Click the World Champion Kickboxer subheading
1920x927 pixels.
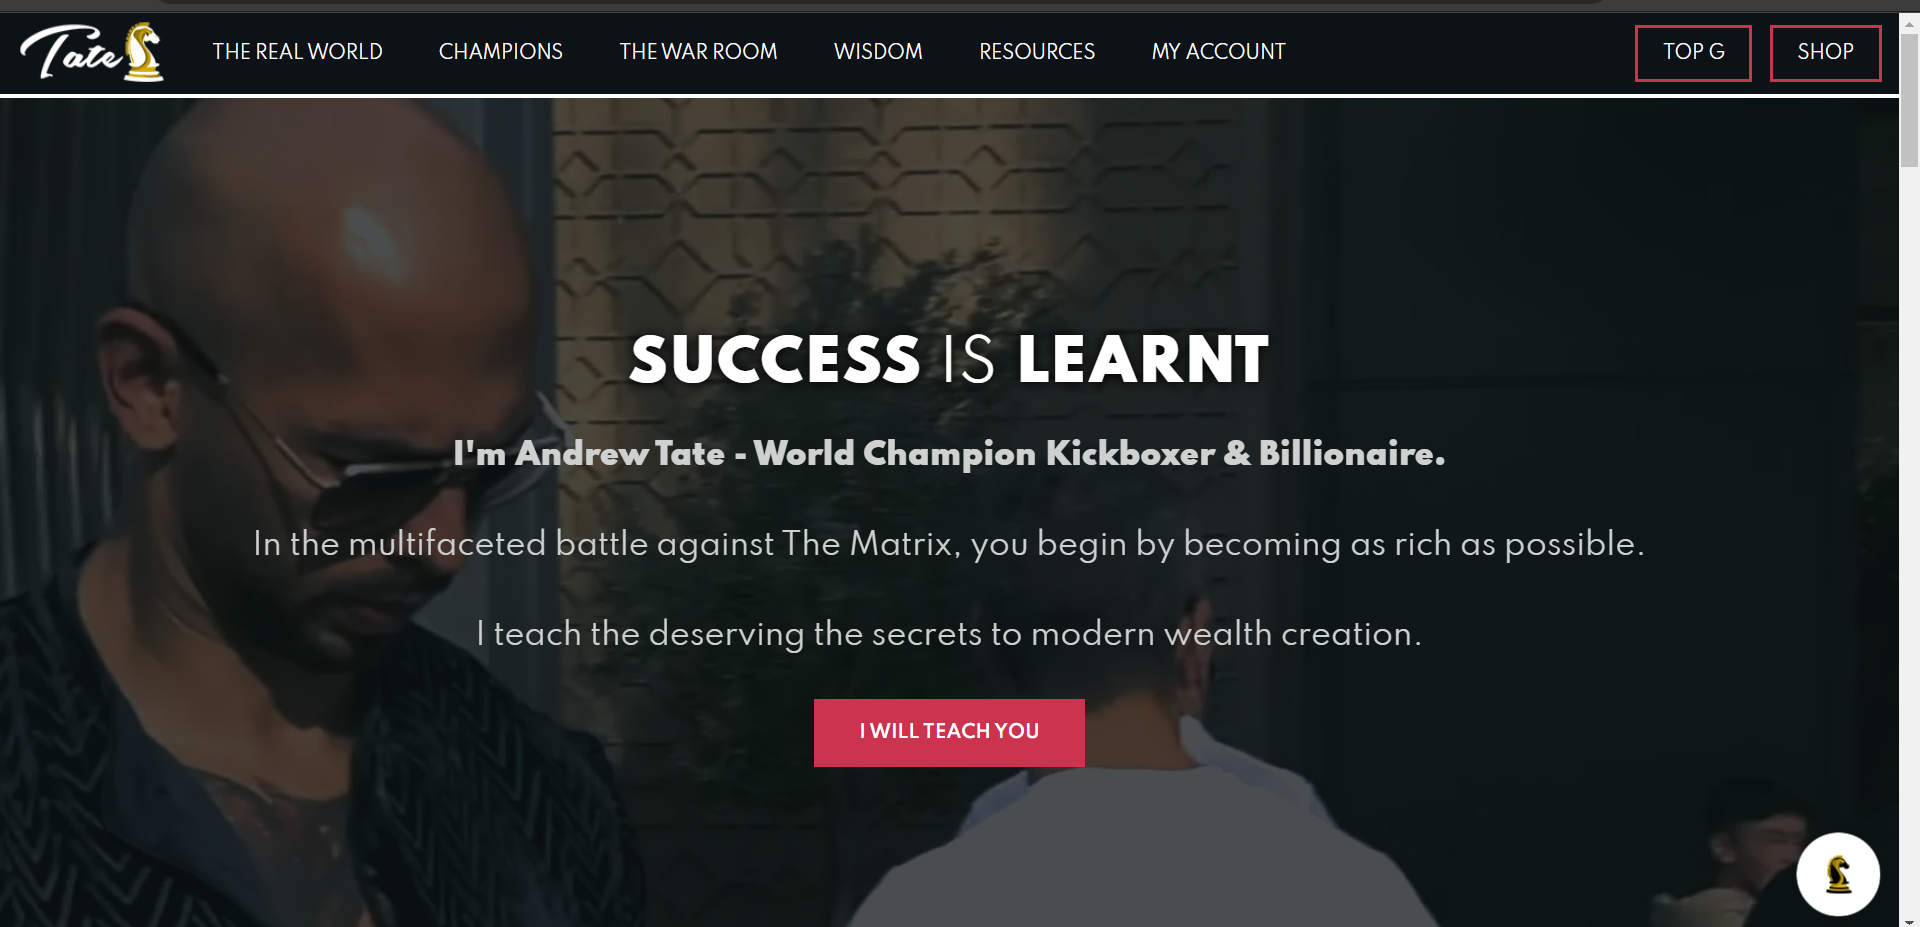click(x=949, y=454)
